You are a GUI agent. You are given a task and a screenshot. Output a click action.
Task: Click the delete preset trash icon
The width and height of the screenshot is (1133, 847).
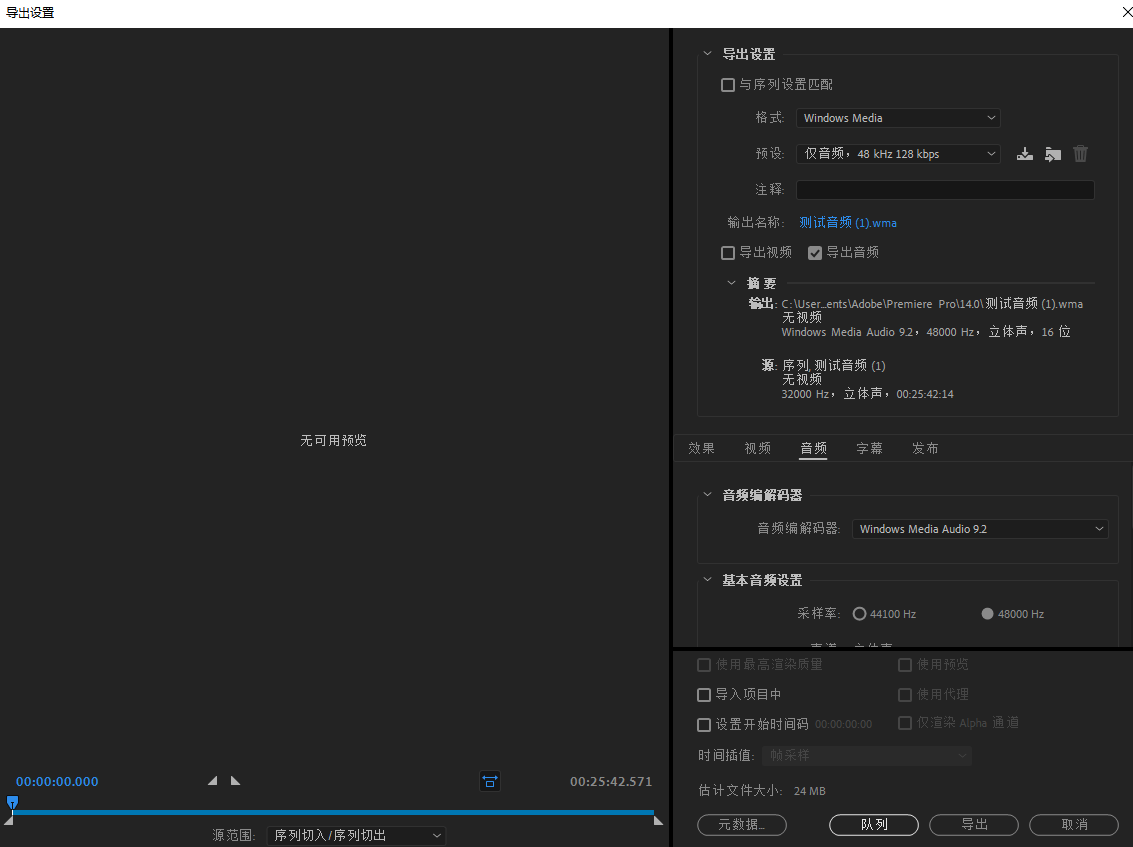1080,154
